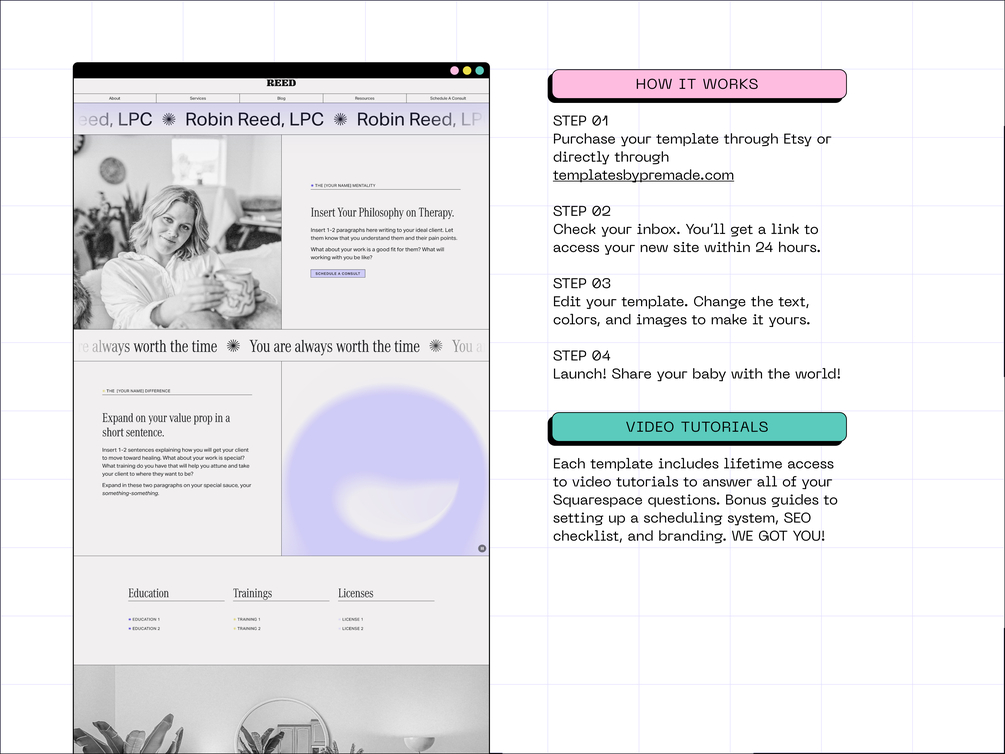Click the LICENSE 1 list item
Image resolution: width=1005 pixels, height=754 pixels.
pos(351,619)
